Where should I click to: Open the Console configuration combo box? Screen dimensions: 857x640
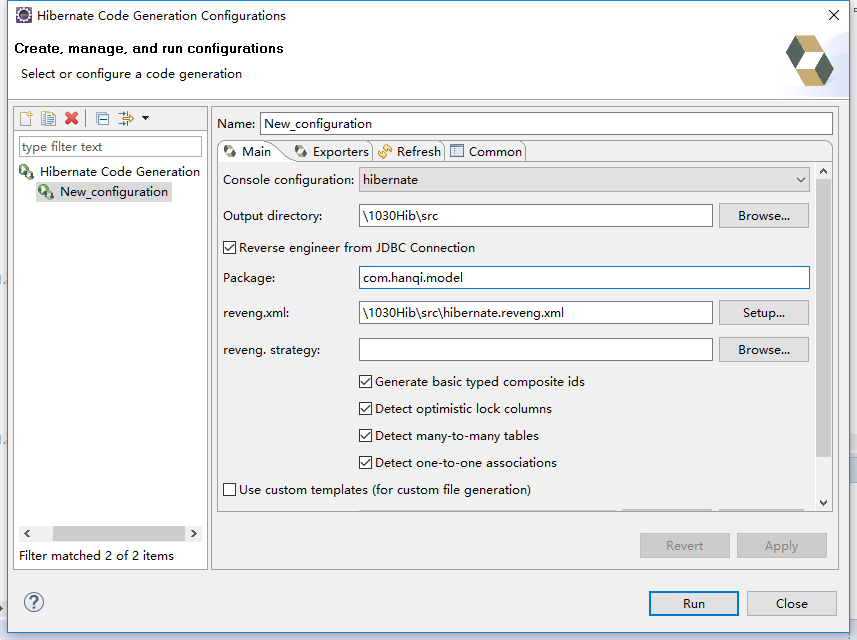click(x=584, y=180)
